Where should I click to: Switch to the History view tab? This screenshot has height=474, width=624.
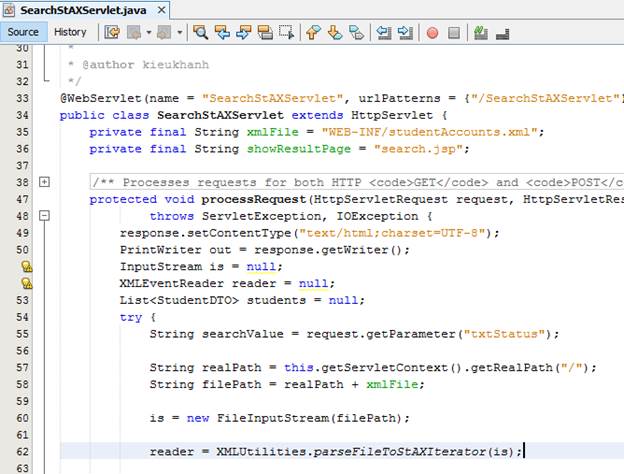(x=70, y=32)
